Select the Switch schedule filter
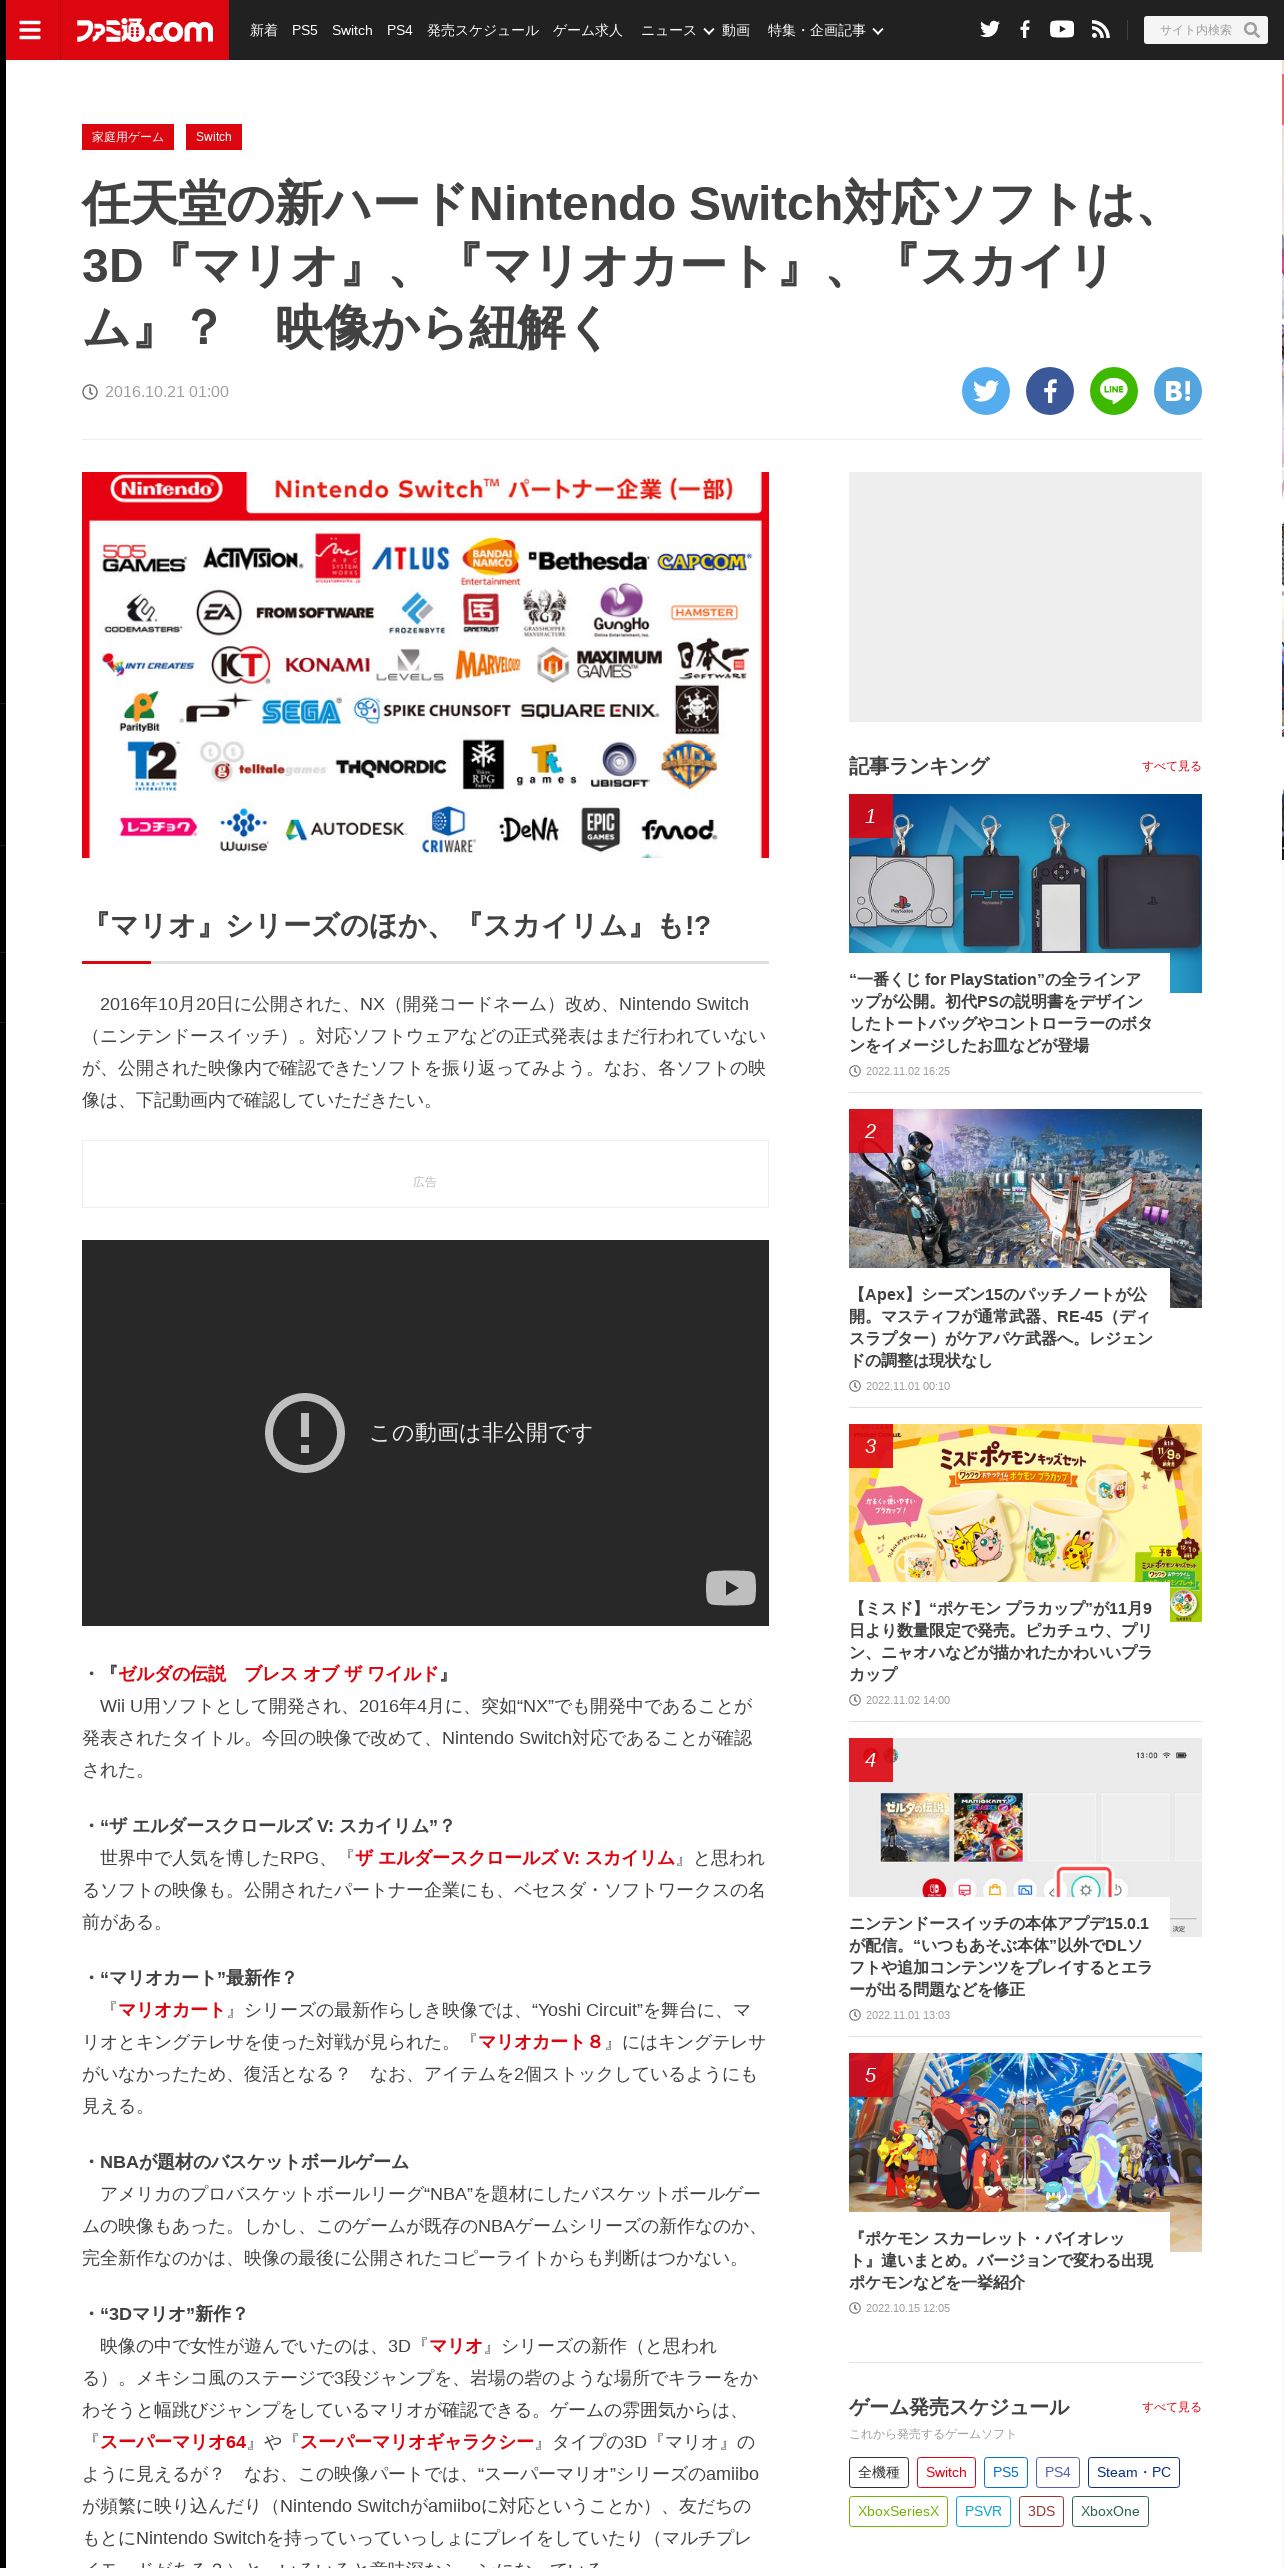Image resolution: width=1284 pixels, height=2568 pixels. (946, 2472)
